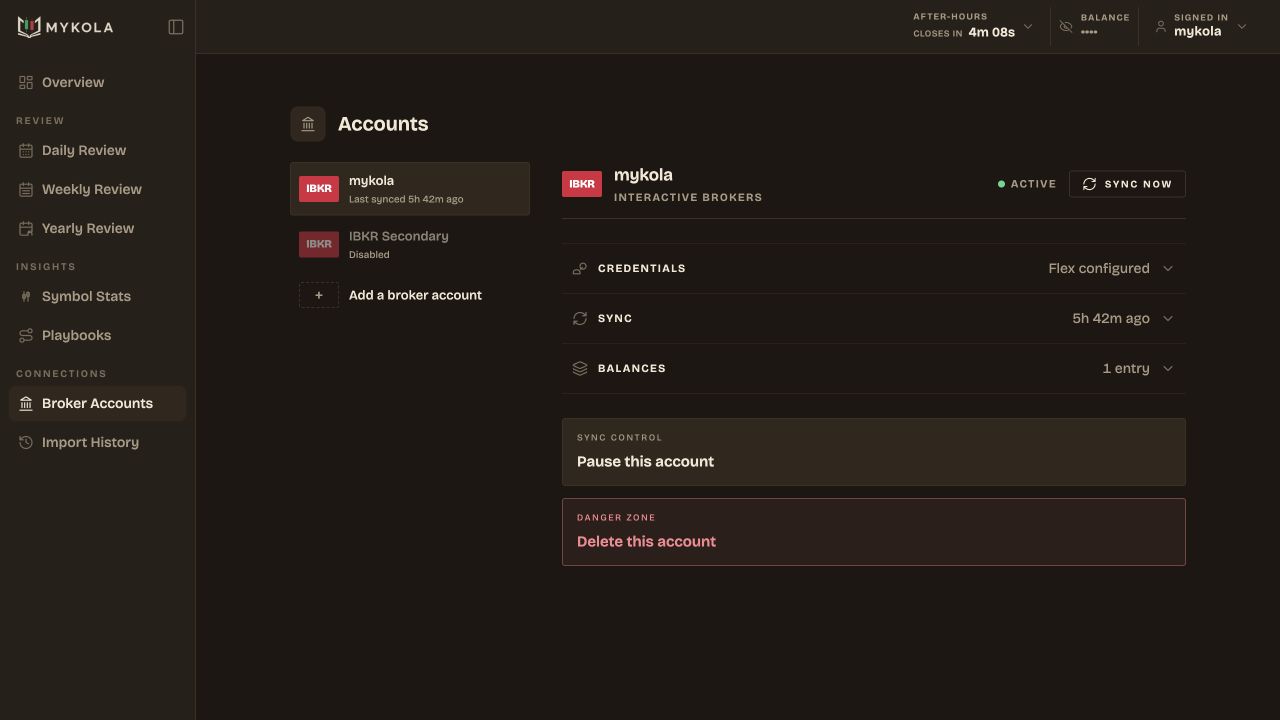The width and height of the screenshot is (1280, 720).
Task: Click Add a broker account
Action: (x=410, y=295)
